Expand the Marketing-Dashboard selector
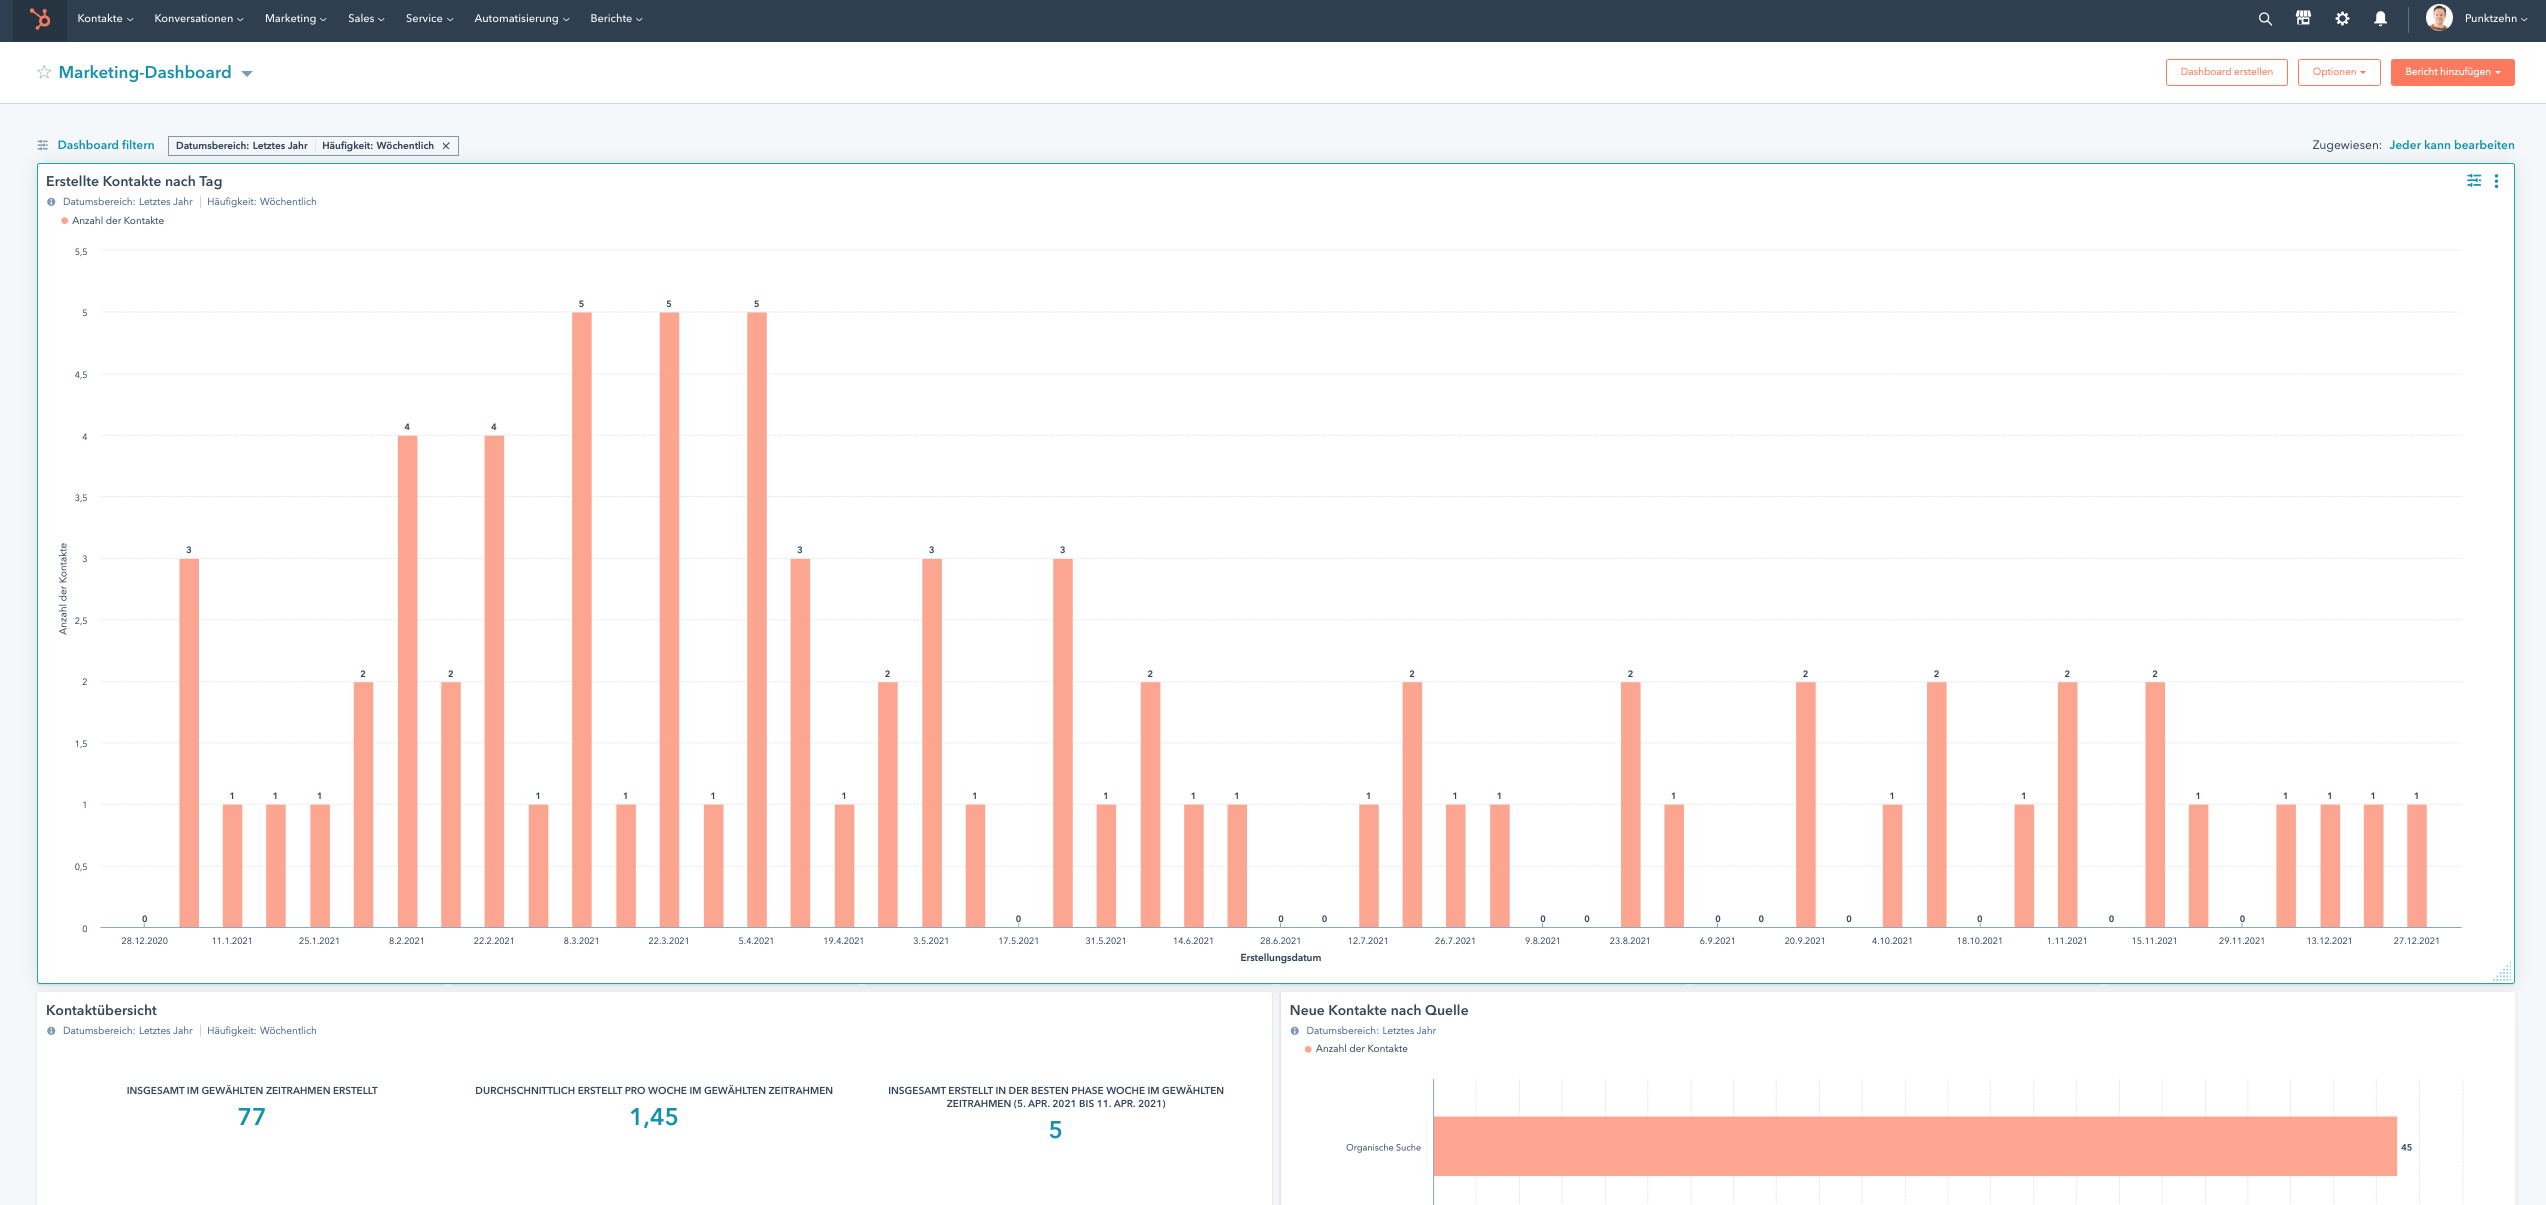 [x=247, y=72]
